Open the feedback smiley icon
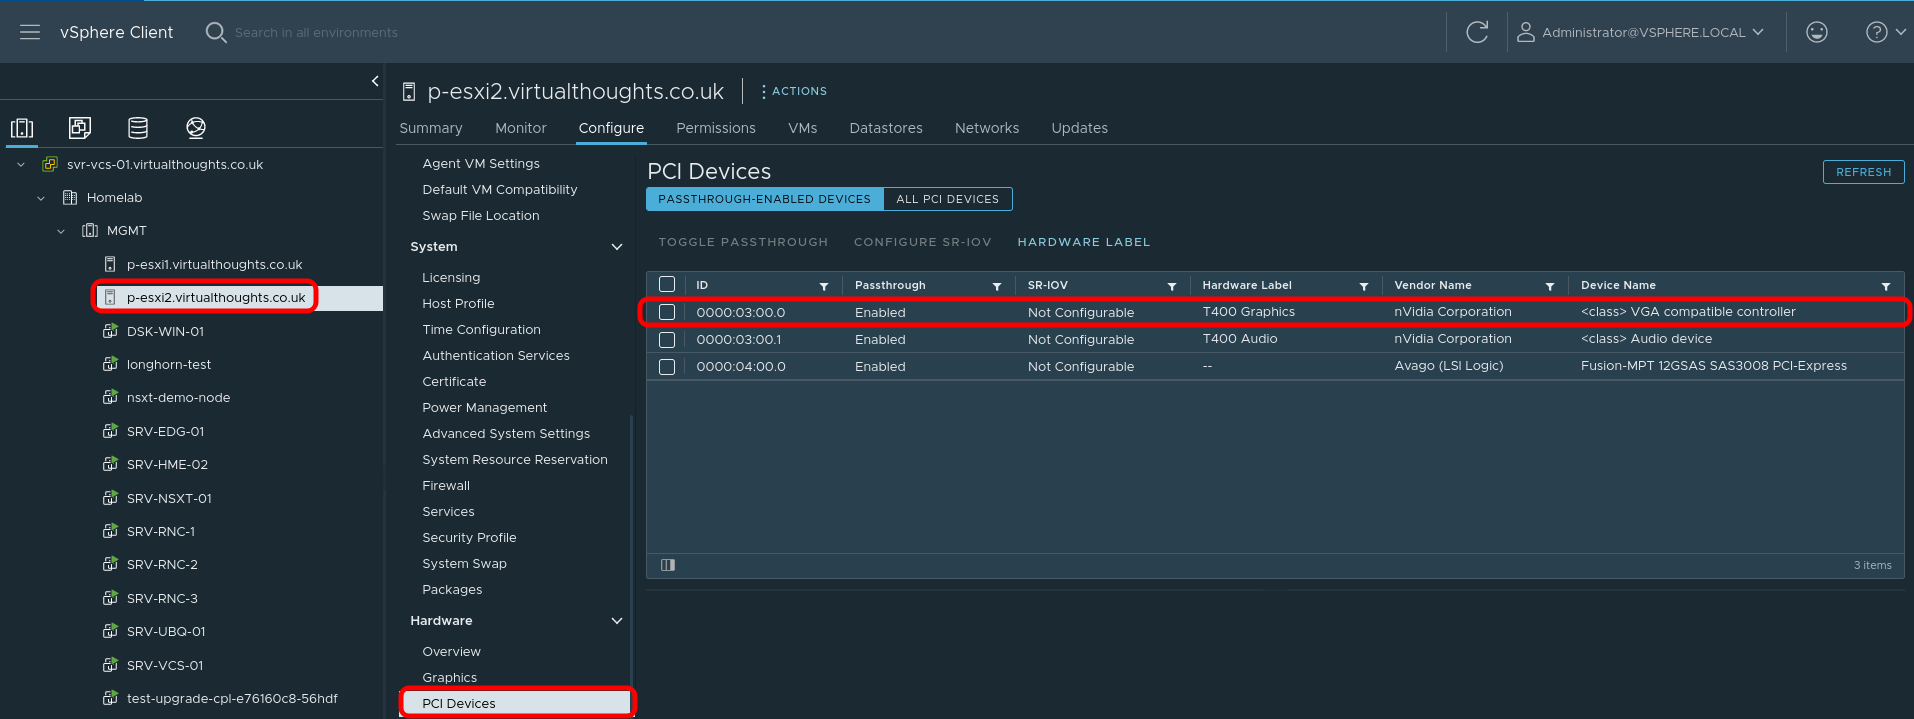The width and height of the screenshot is (1914, 719). pyautogui.click(x=1817, y=32)
